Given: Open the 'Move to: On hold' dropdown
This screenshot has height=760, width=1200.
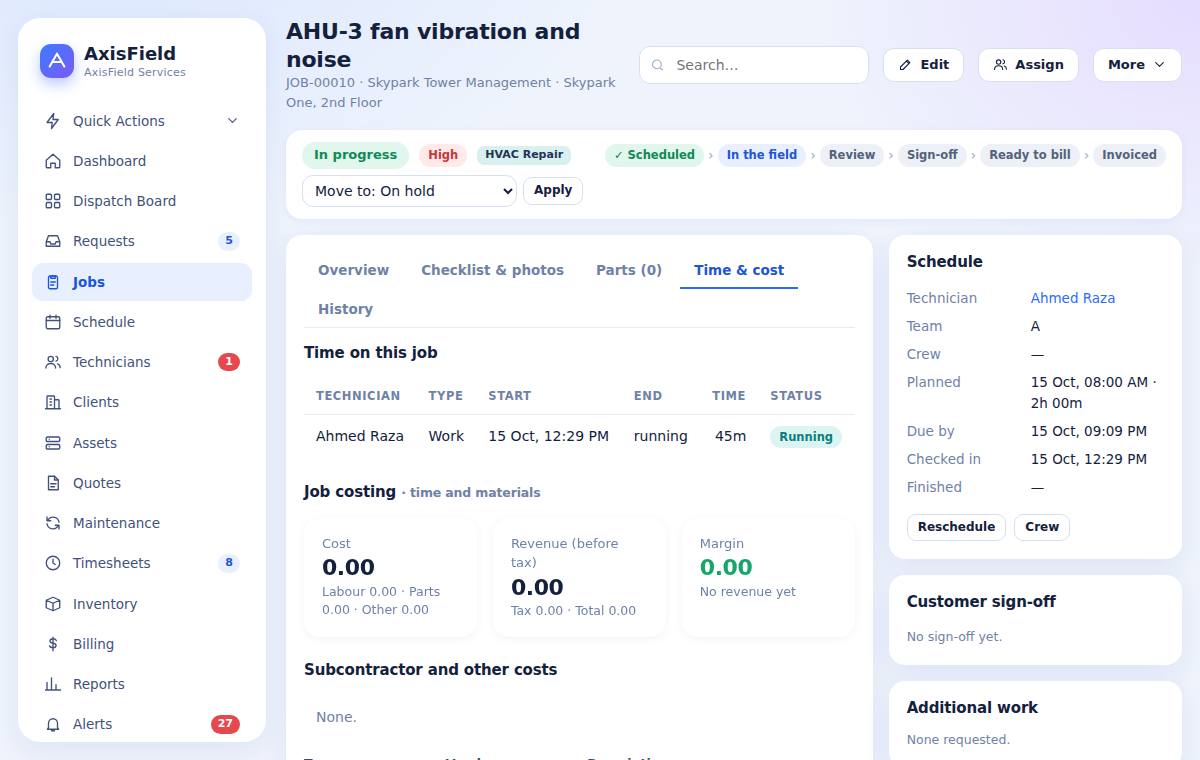Looking at the screenshot, I should (409, 191).
